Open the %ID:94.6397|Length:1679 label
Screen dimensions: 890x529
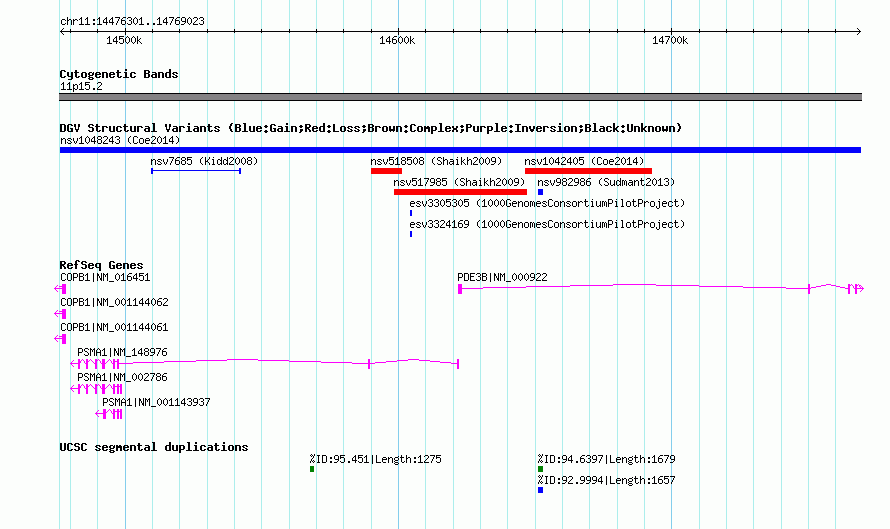(606, 459)
